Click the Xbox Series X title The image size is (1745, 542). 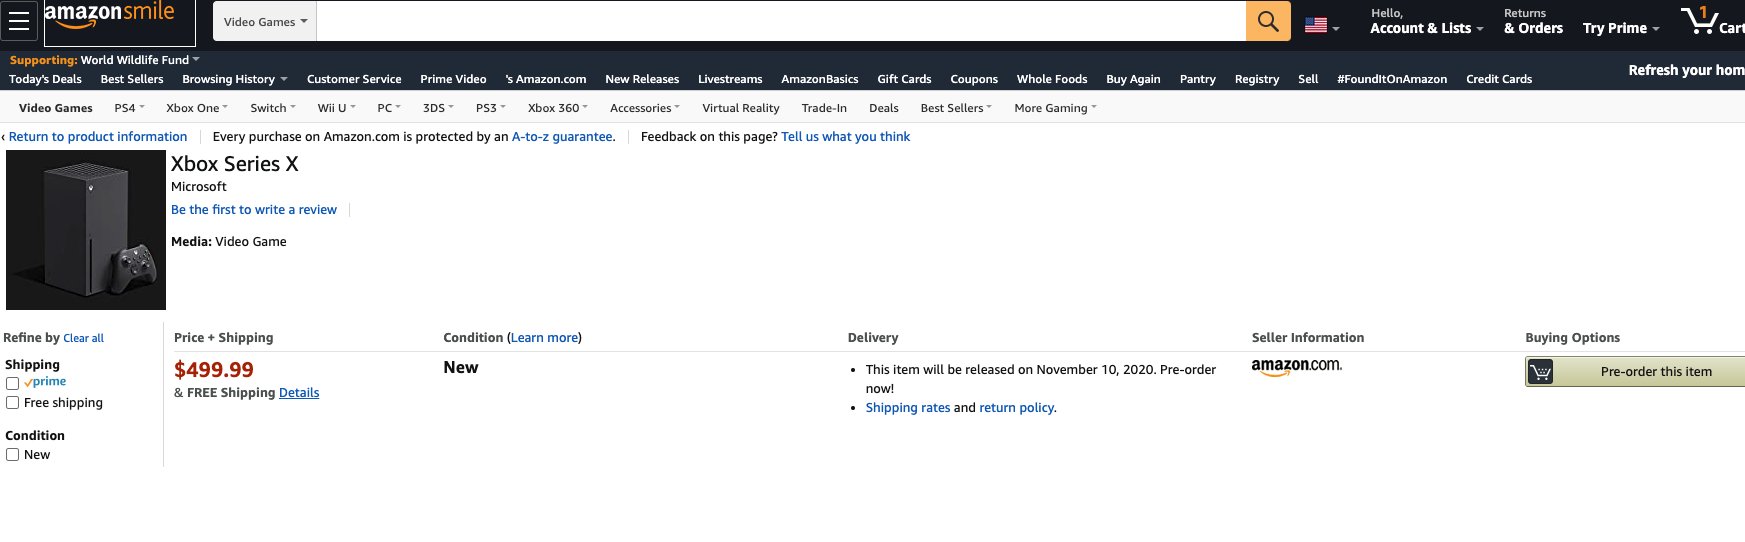tap(235, 164)
